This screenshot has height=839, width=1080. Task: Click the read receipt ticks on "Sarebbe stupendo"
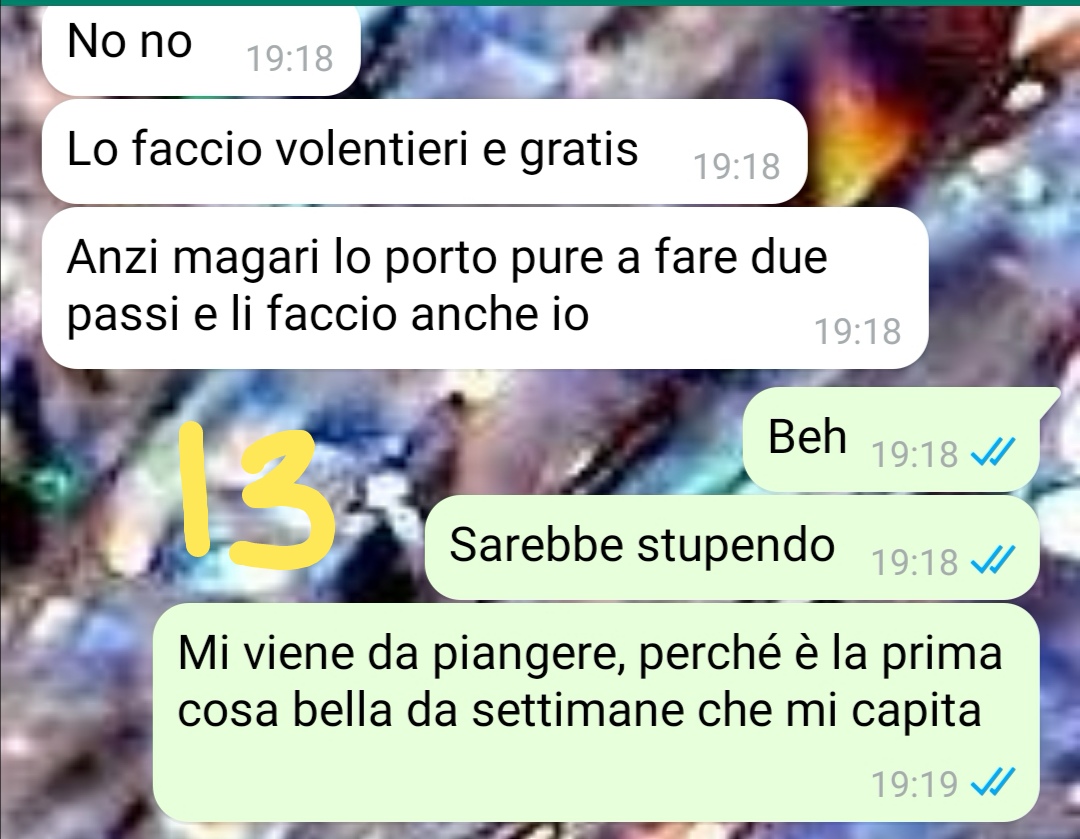(993, 559)
